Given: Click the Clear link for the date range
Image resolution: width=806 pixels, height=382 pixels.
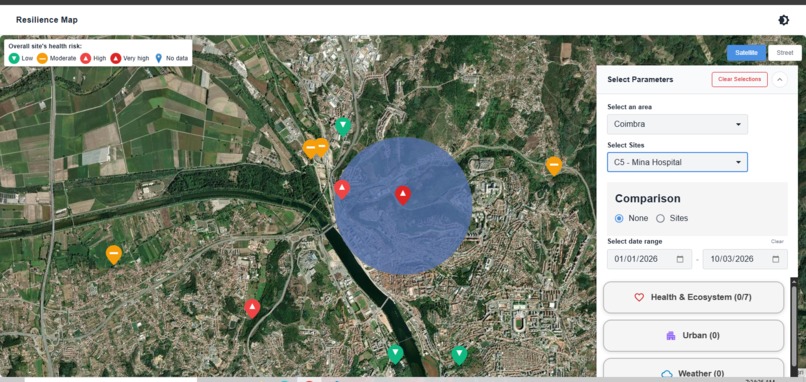Looking at the screenshot, I should [777, 241].
